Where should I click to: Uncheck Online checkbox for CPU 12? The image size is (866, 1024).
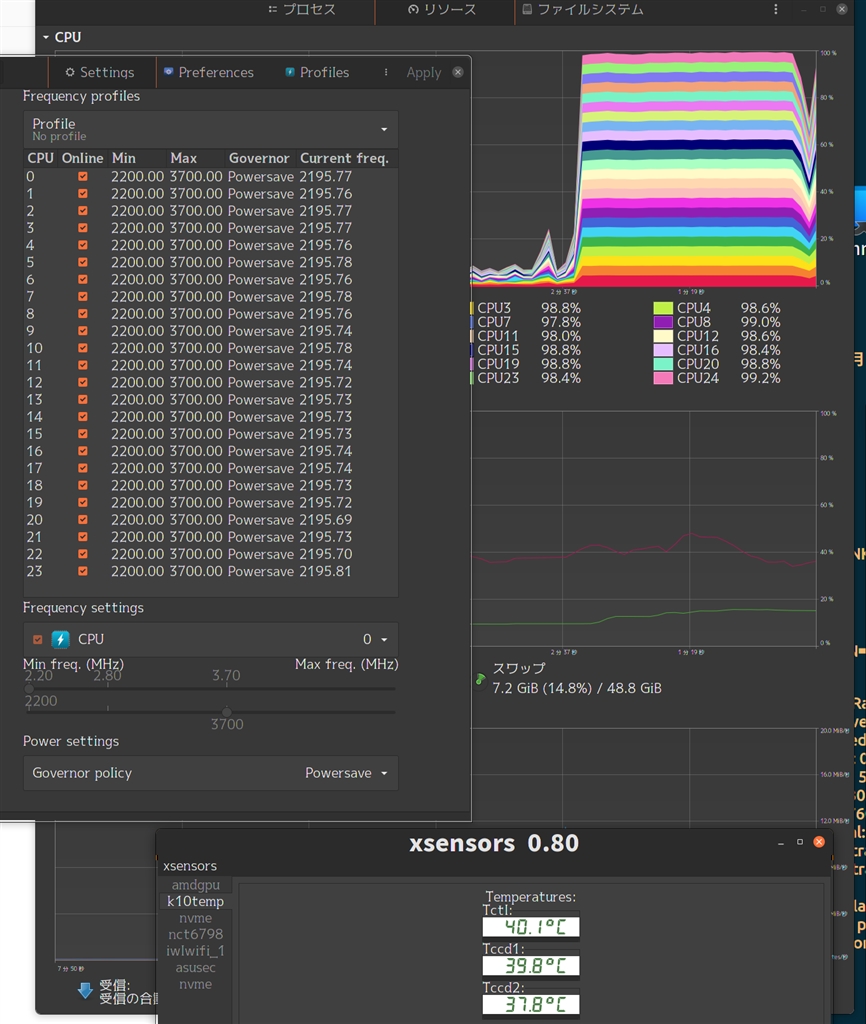pyautogui.click(x=83, y=383)
